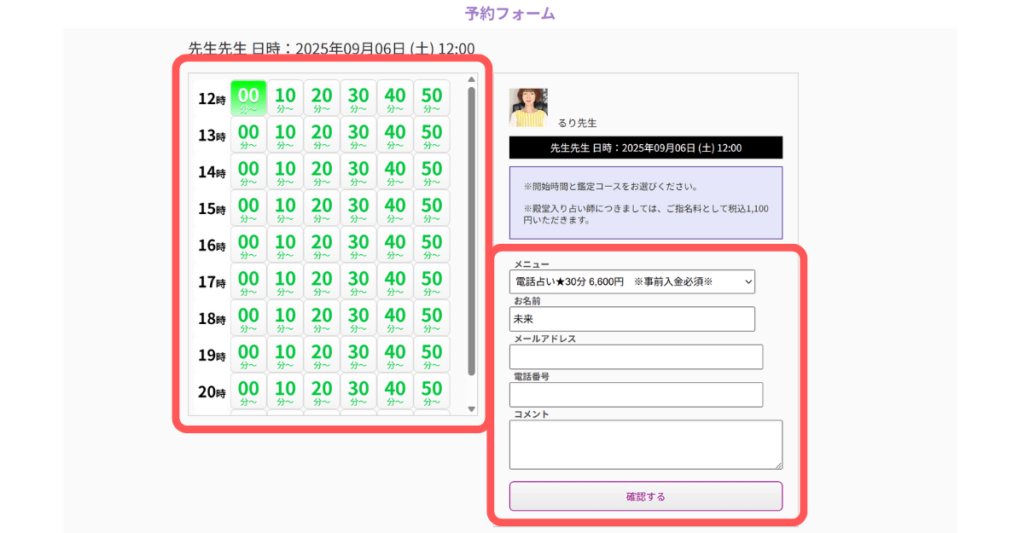Pick the 17時 40分 slot

pyautogui.click(x=395, y=282)
